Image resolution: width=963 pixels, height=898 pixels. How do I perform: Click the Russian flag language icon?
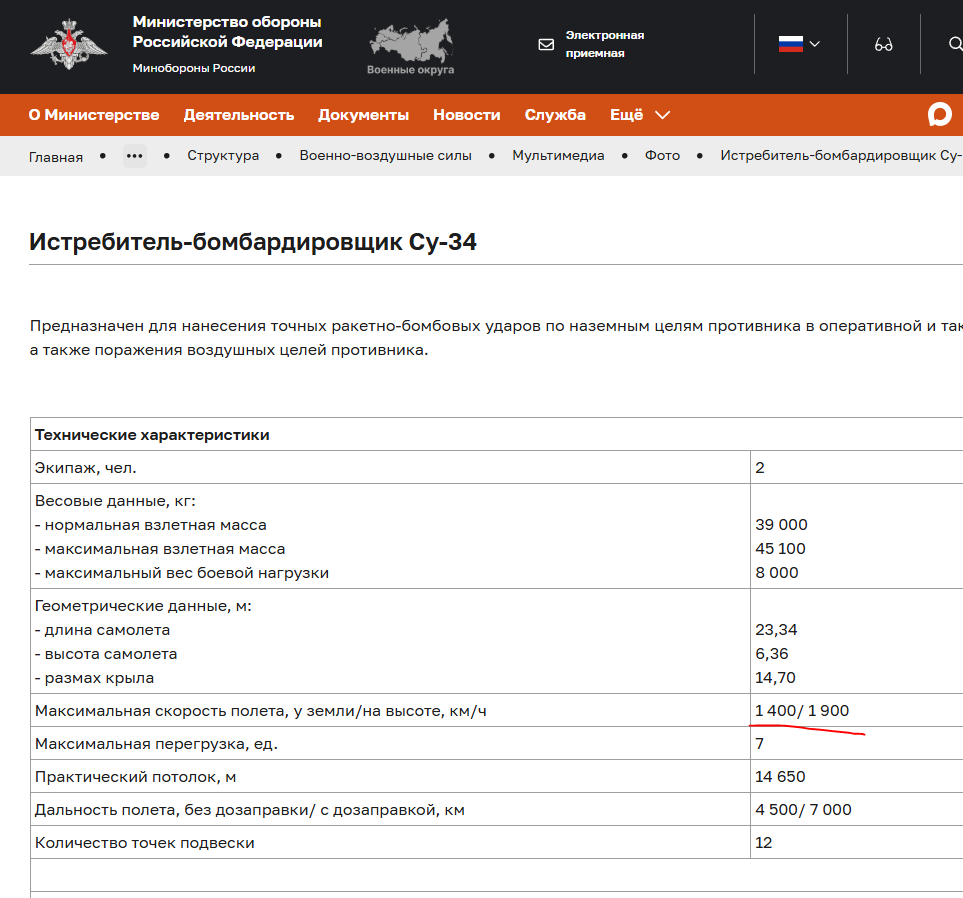coord(790,44)
